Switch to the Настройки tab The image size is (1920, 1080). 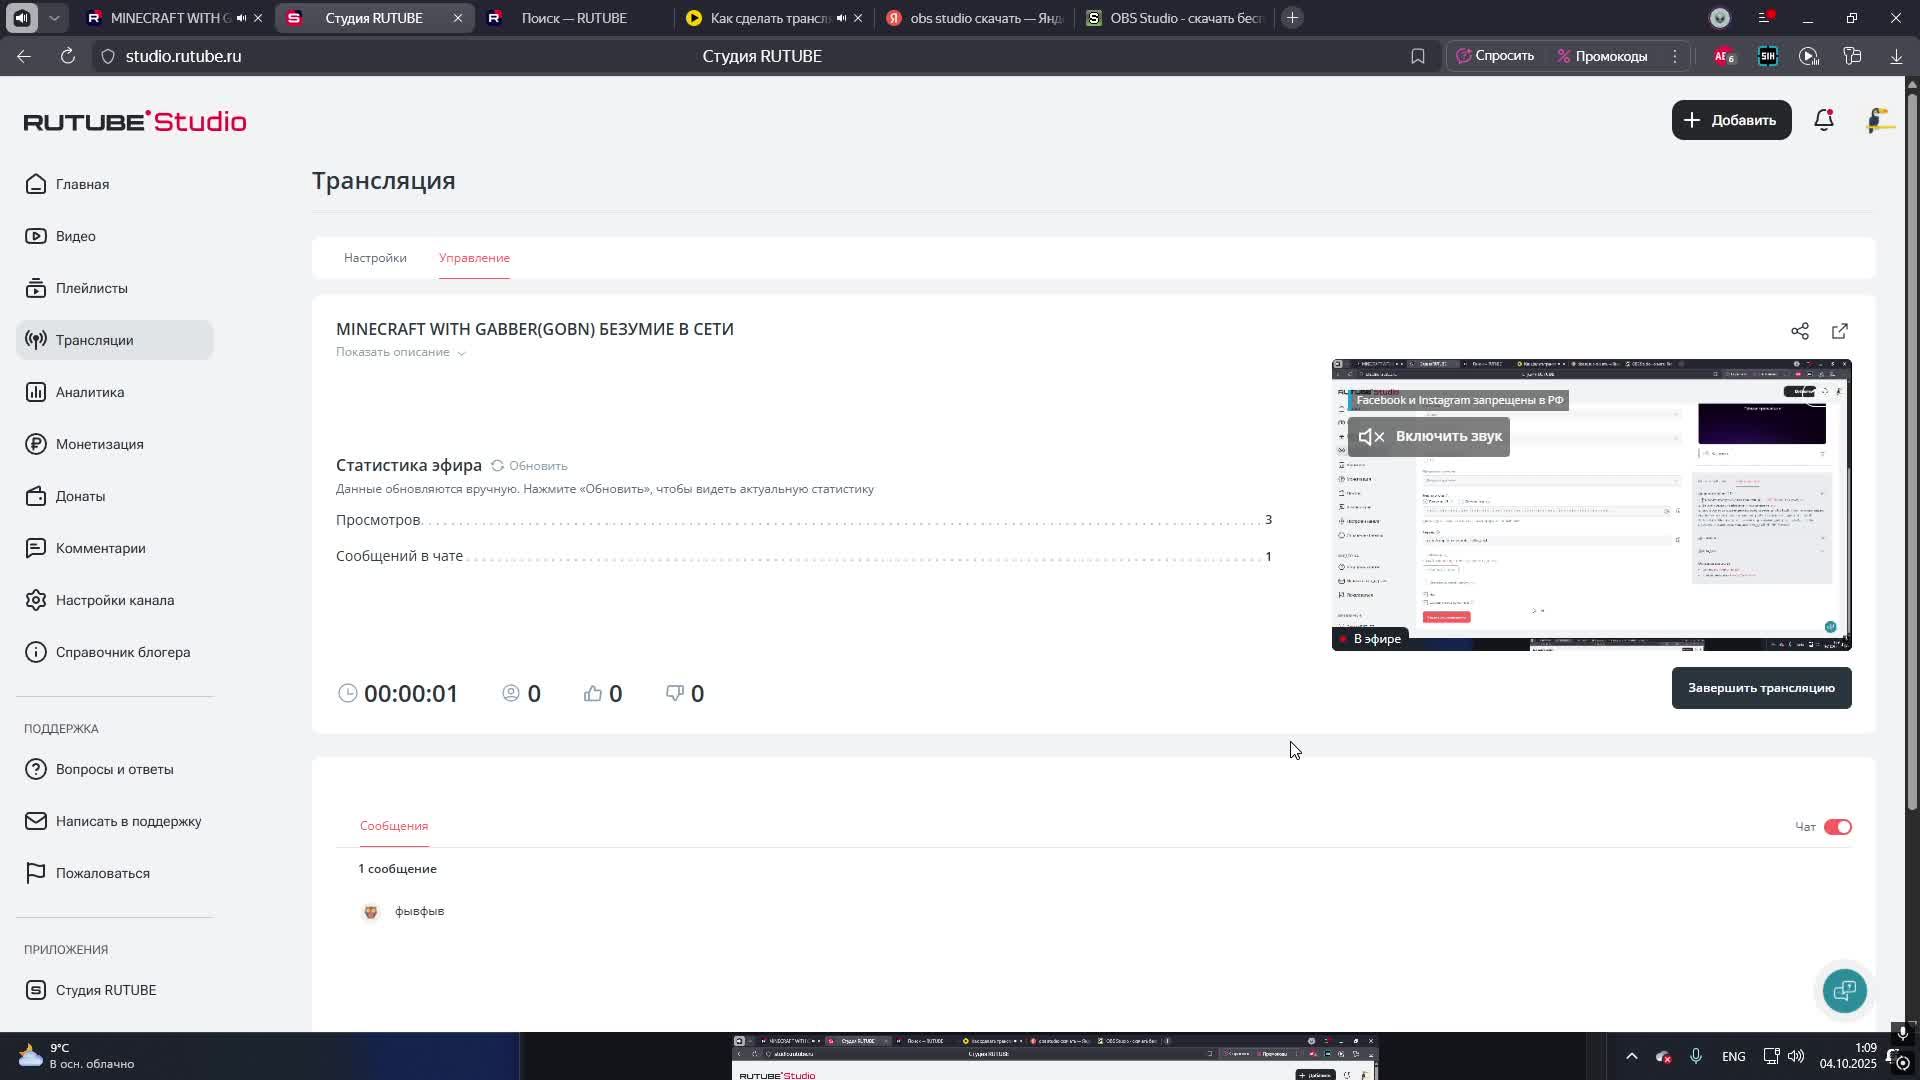[x=375, y=258]
